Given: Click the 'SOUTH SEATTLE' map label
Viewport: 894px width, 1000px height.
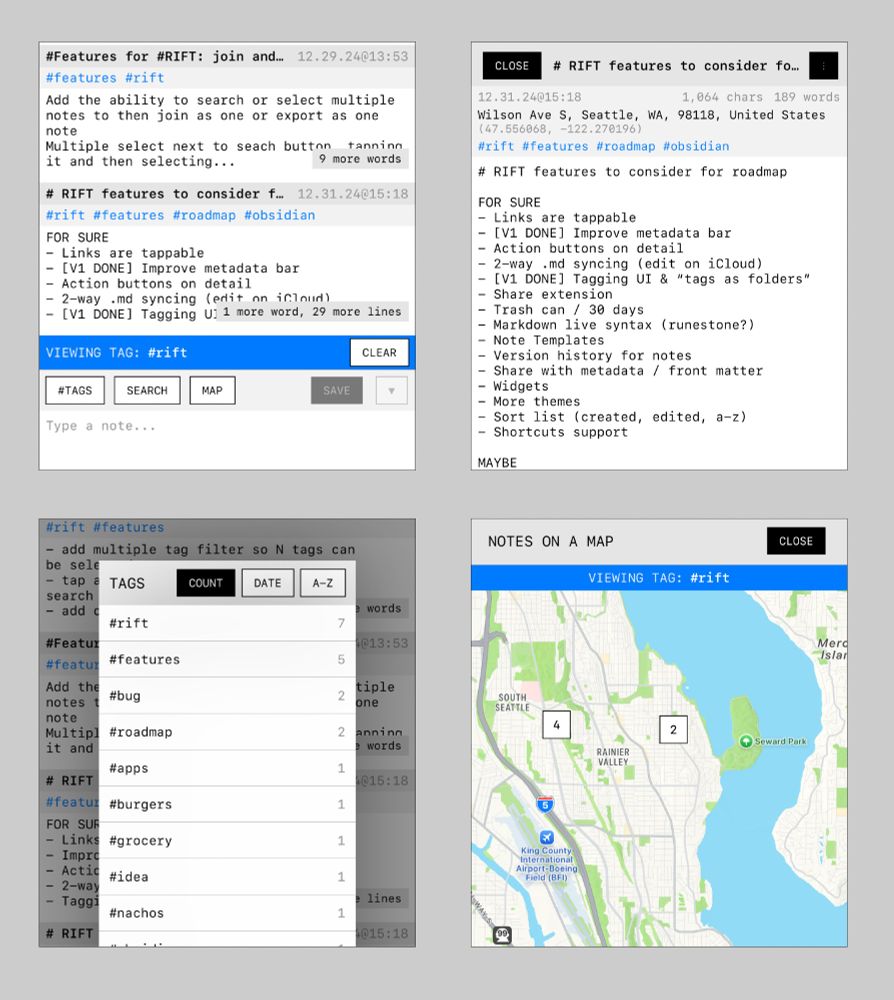Looking at the screenshot, I should (x=513, y=702).
